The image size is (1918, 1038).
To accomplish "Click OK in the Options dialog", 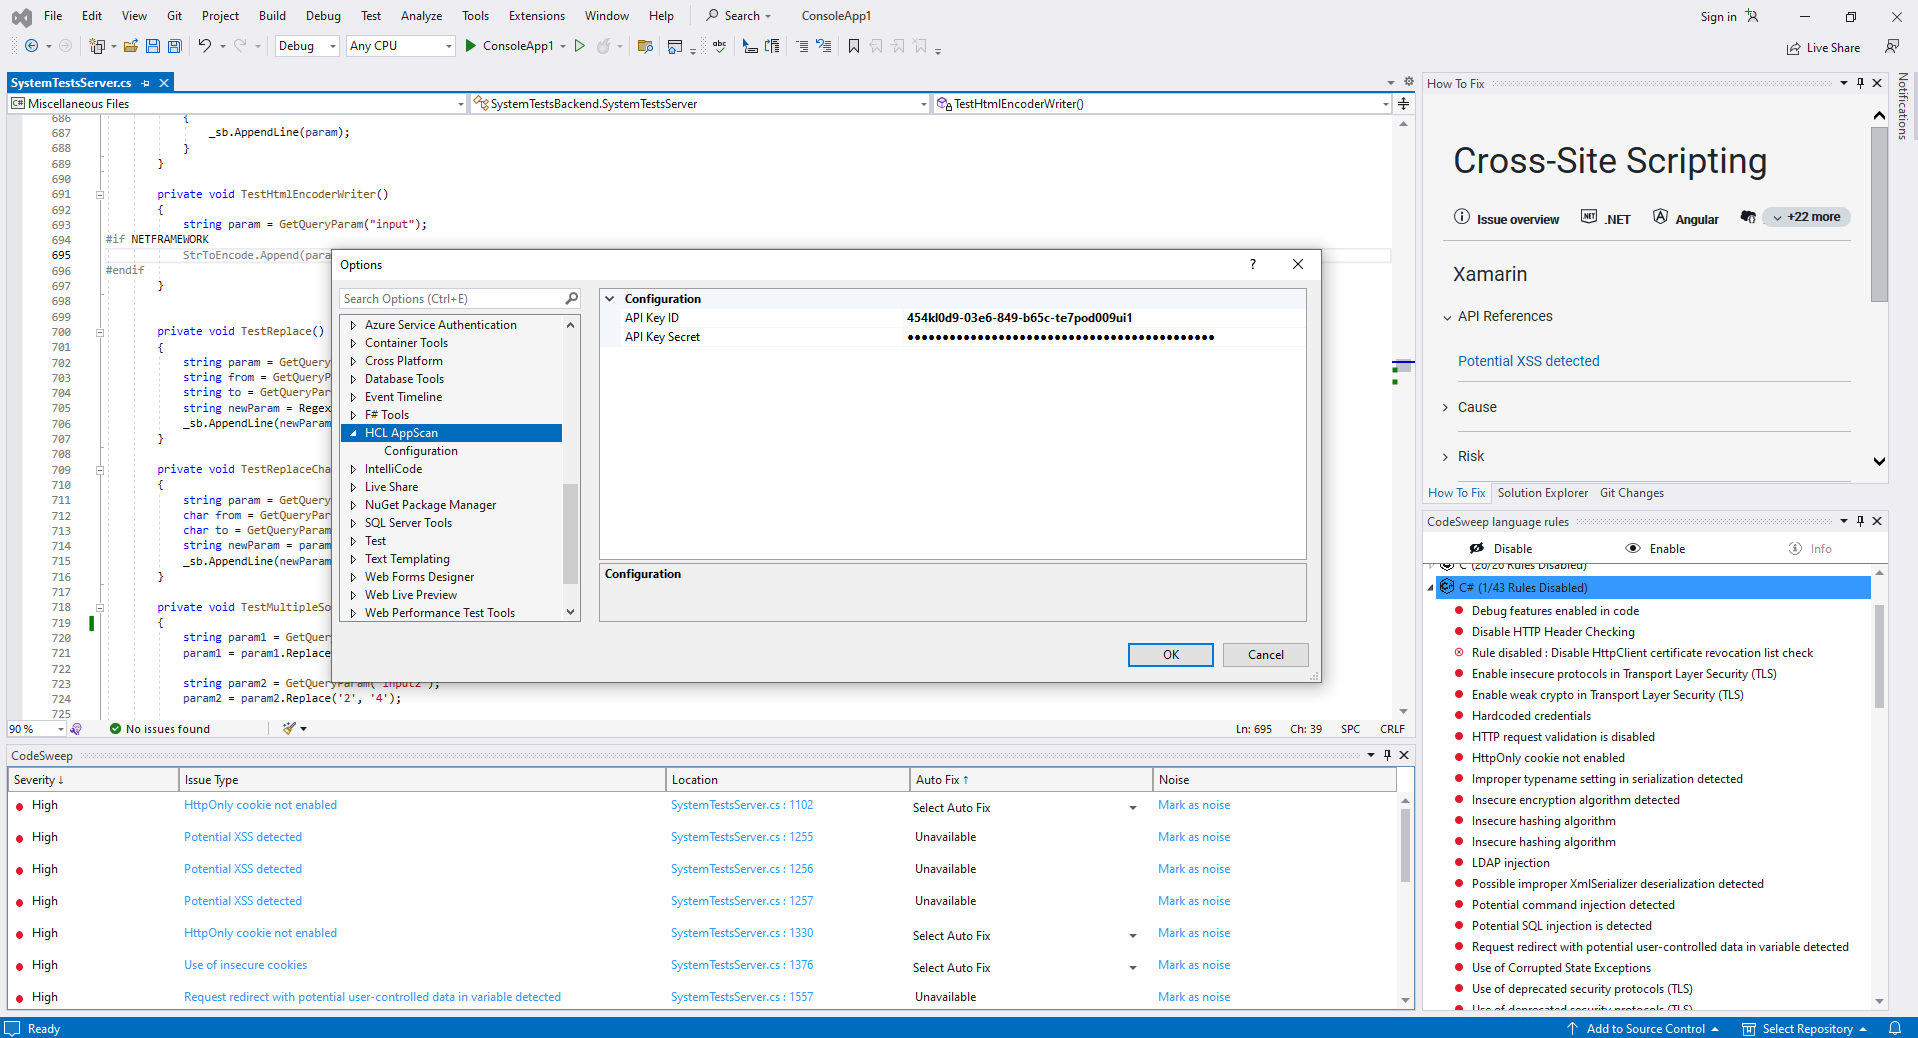I will [1171, 655].
